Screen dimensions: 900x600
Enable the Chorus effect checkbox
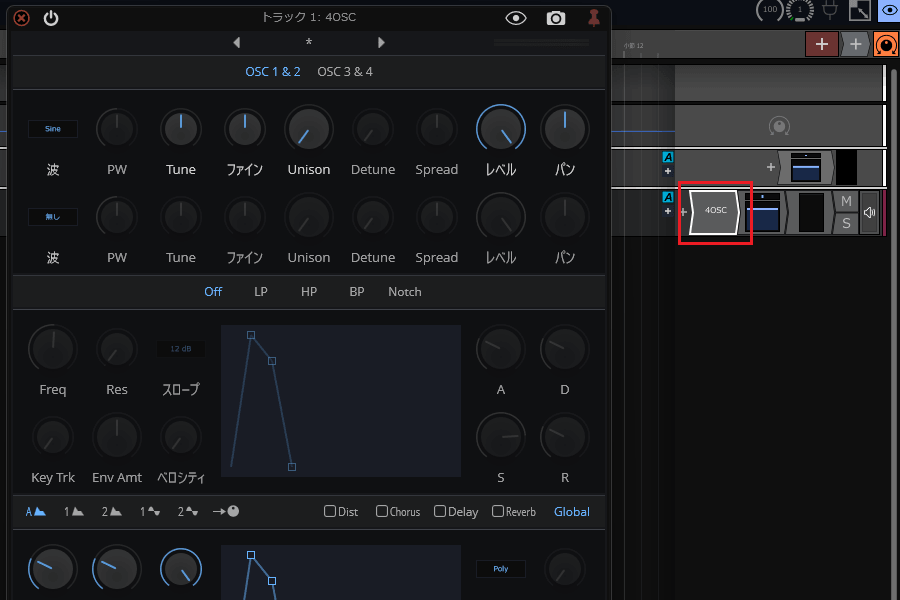click(x=382, y=511)
